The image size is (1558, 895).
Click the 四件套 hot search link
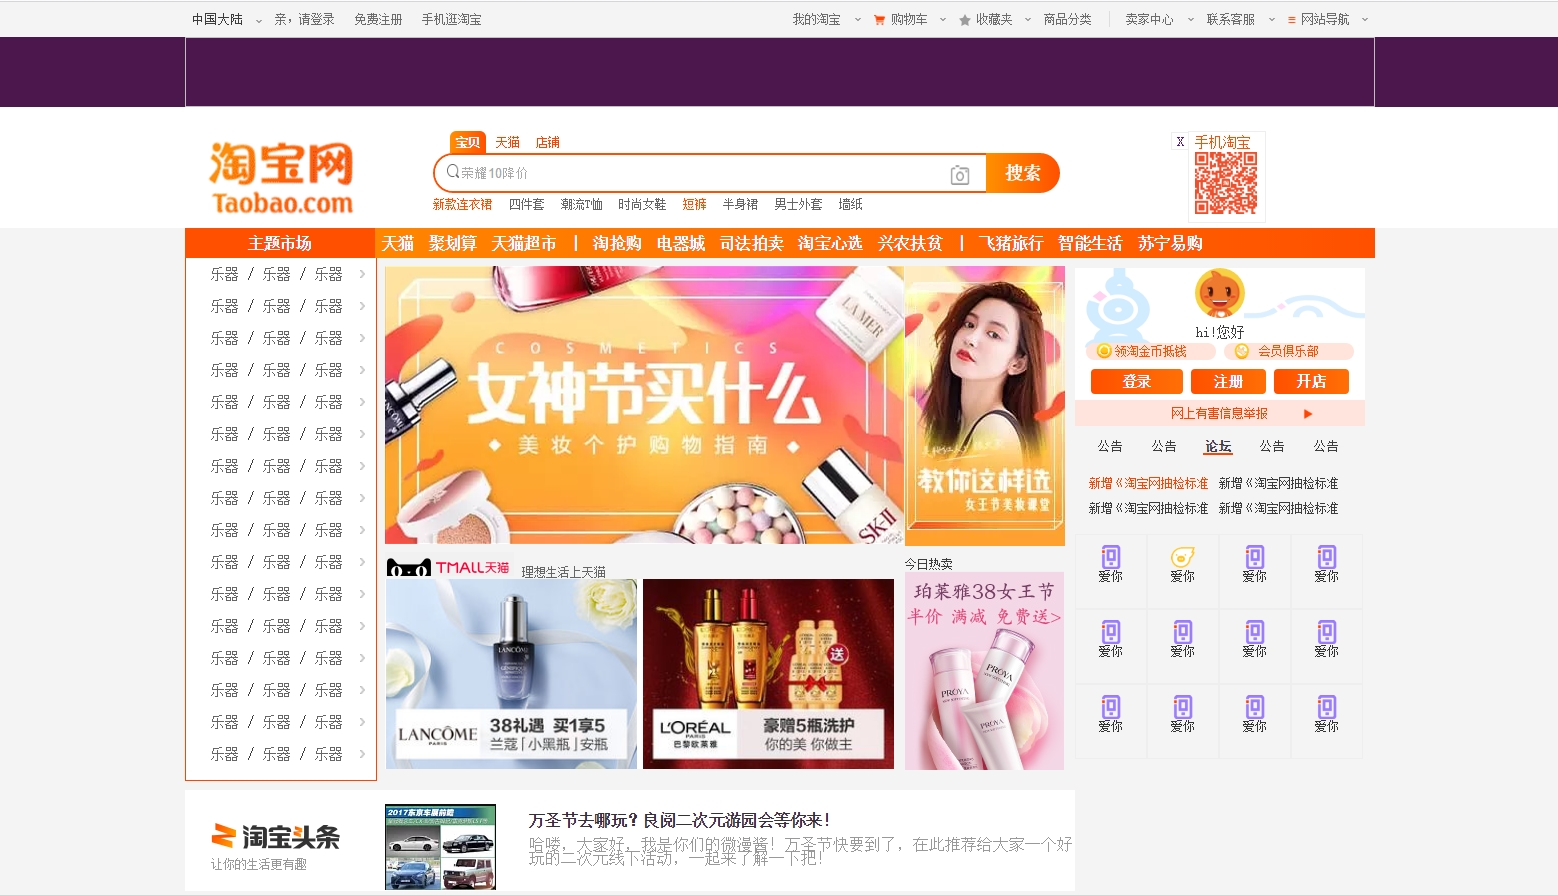(x=527, y=204)
